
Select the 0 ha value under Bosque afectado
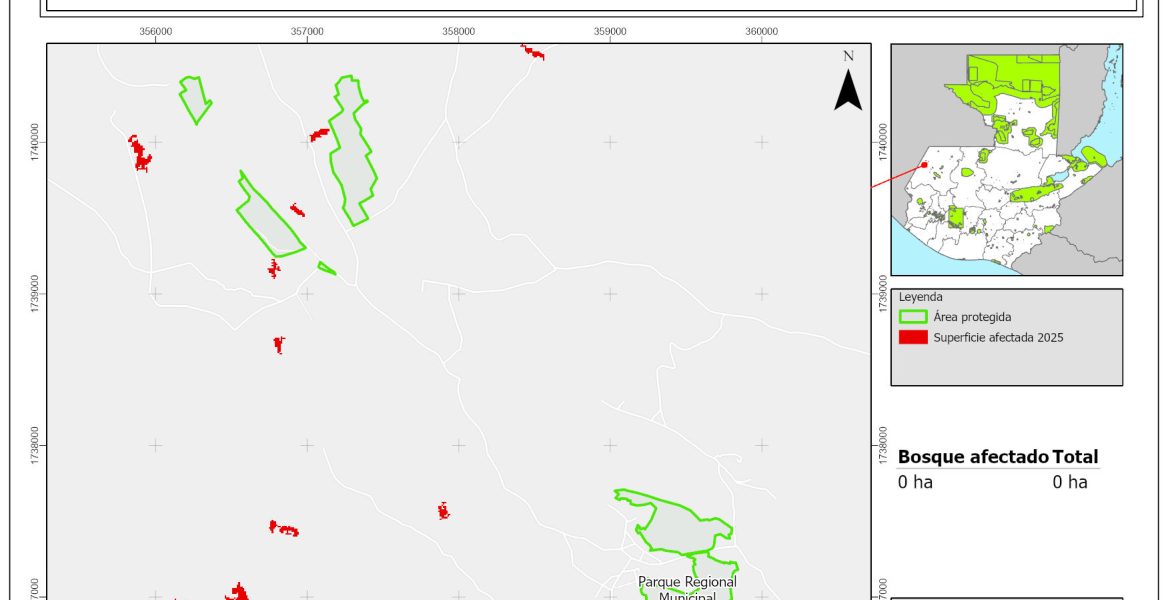[915, 482]
